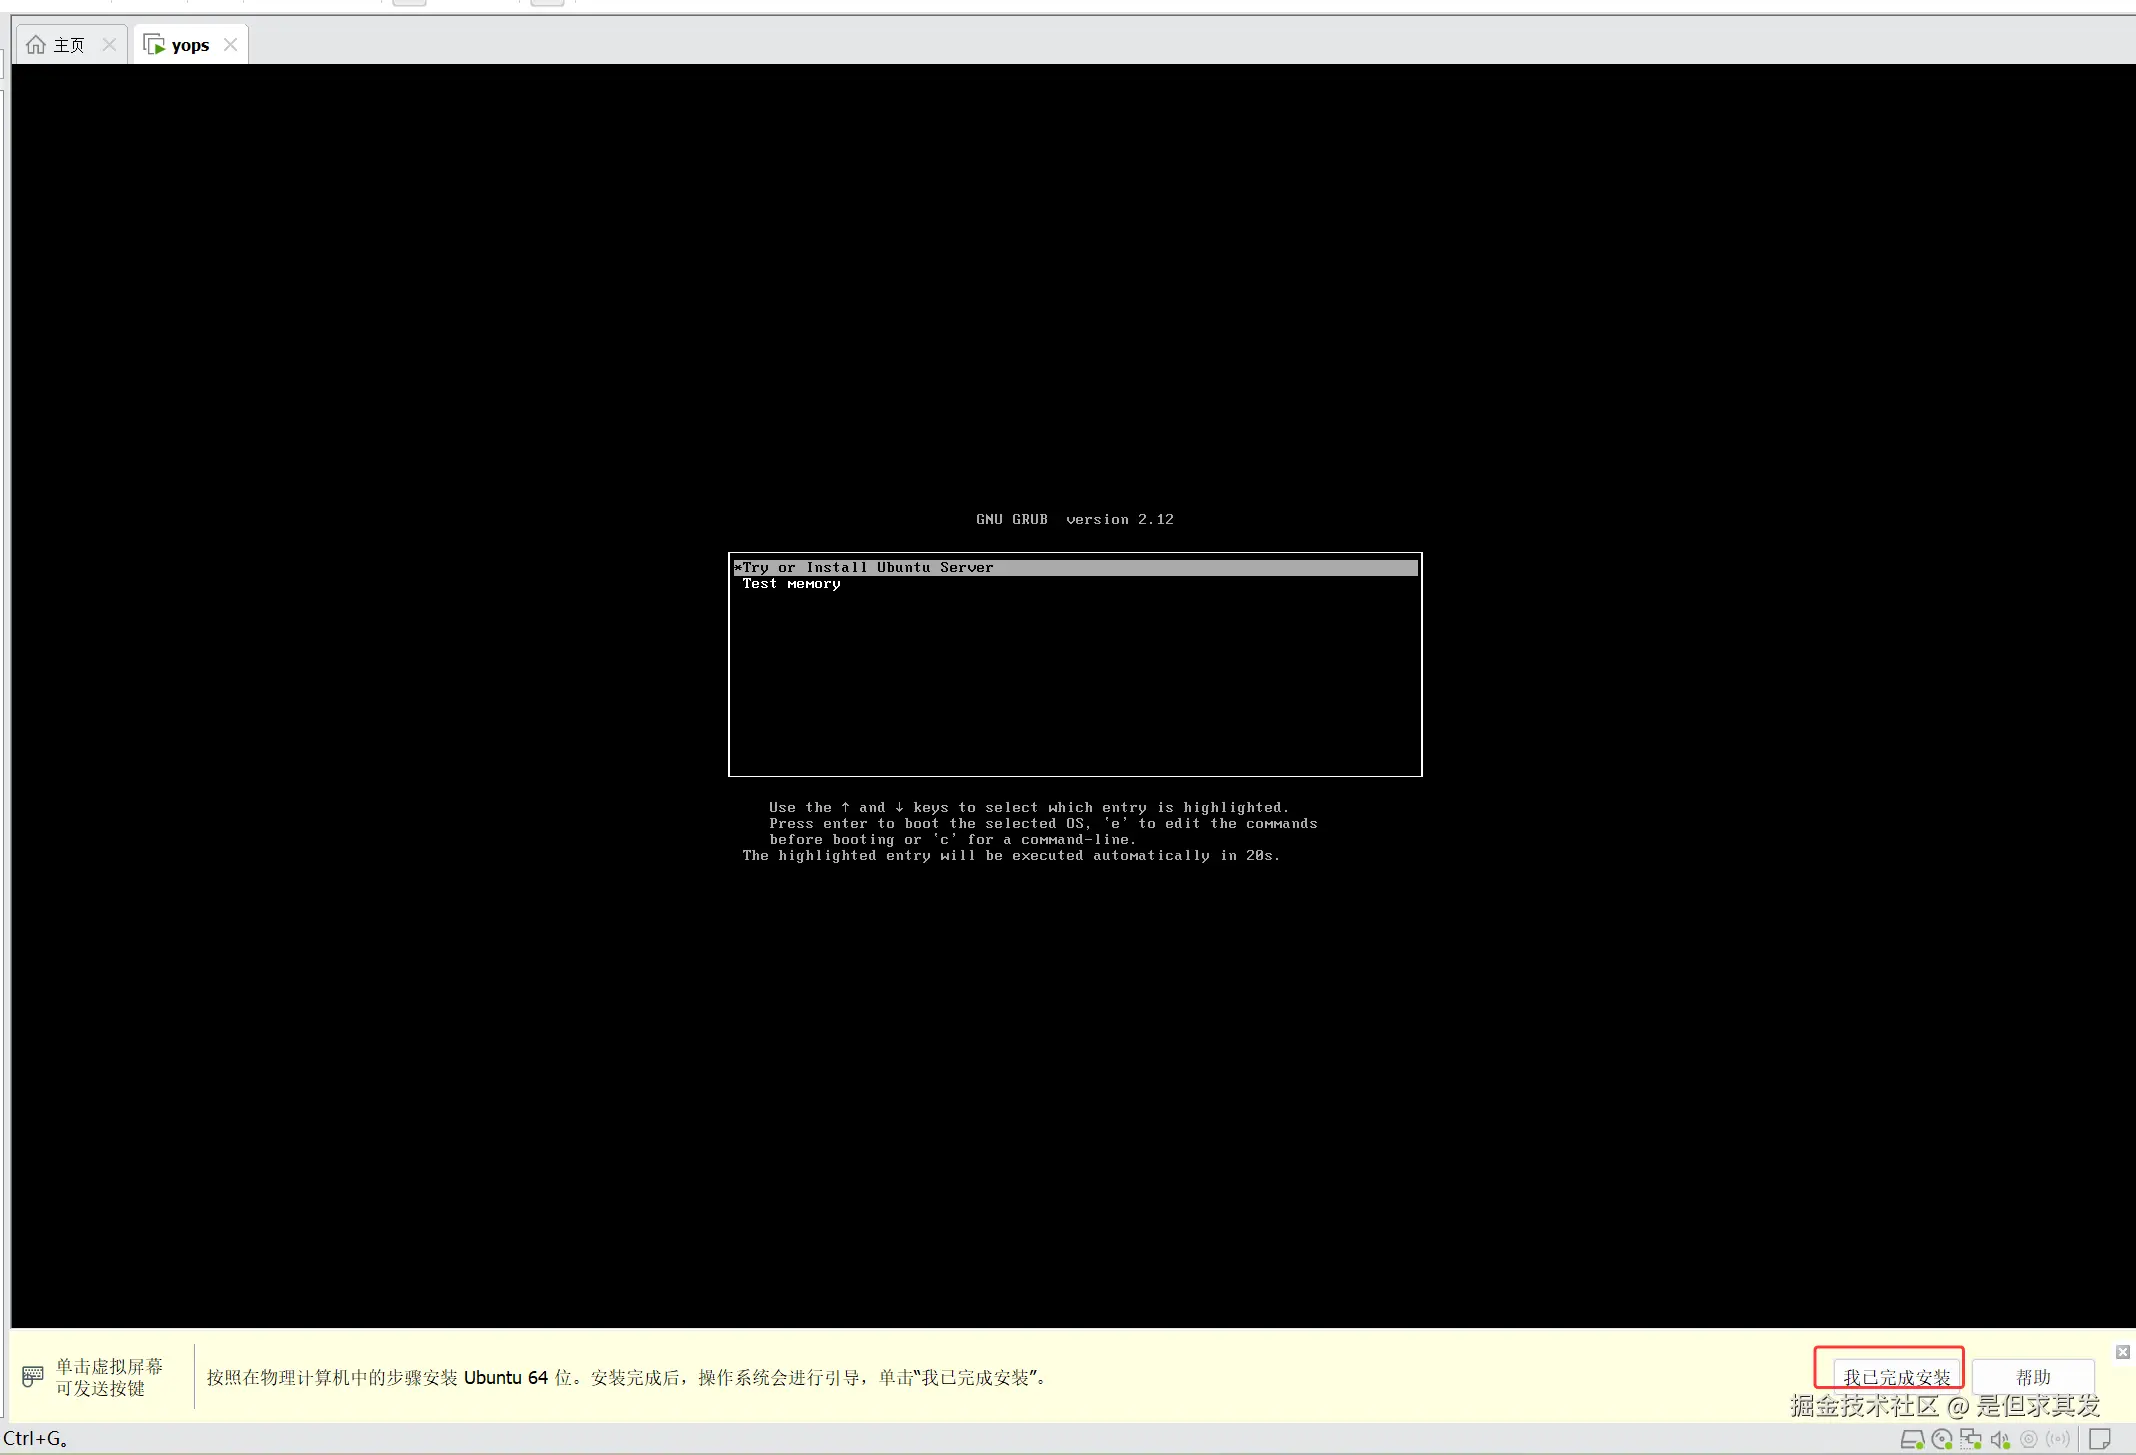2136x1455 pixels.
Task: Click the 帮助 button
Action: 2033,1376
